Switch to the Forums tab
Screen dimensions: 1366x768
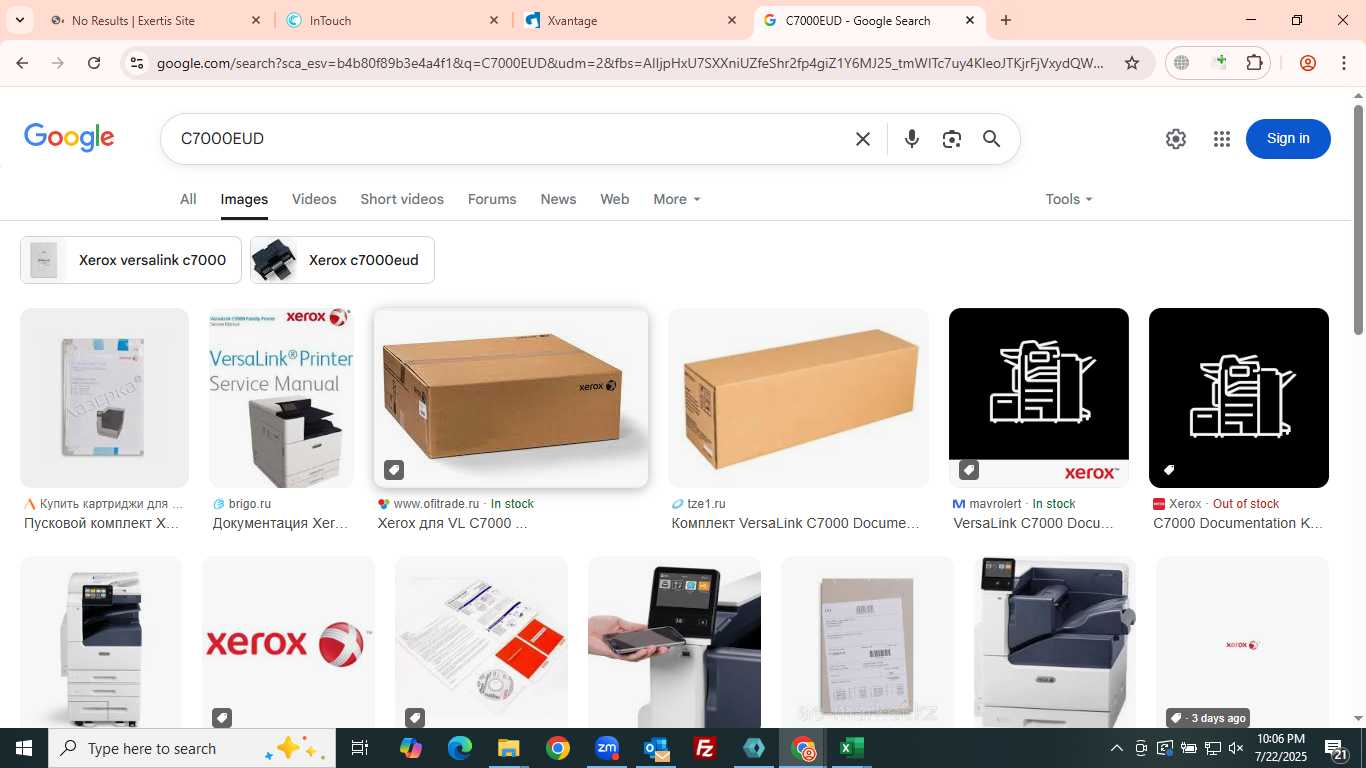click(x=492, y=199)
